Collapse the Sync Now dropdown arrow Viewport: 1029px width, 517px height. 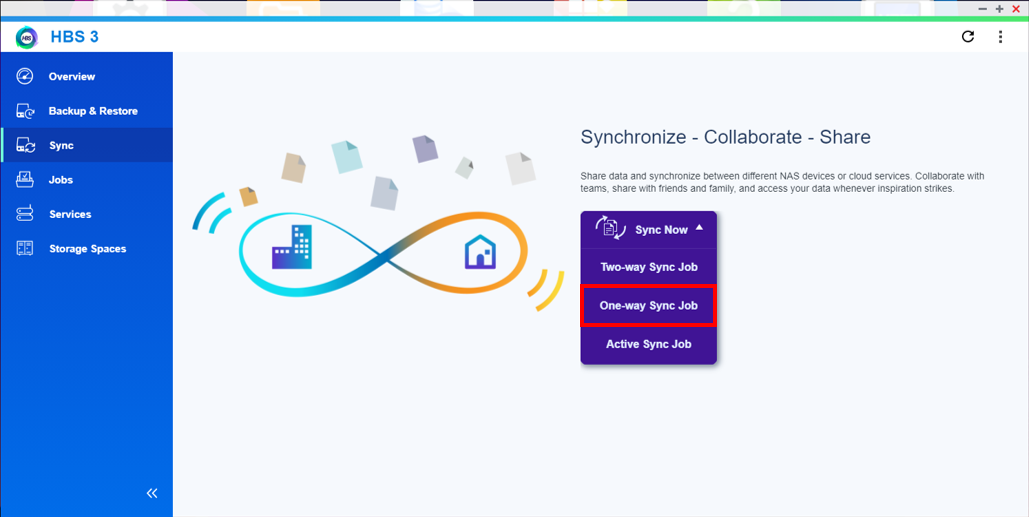tap(699, 228)
